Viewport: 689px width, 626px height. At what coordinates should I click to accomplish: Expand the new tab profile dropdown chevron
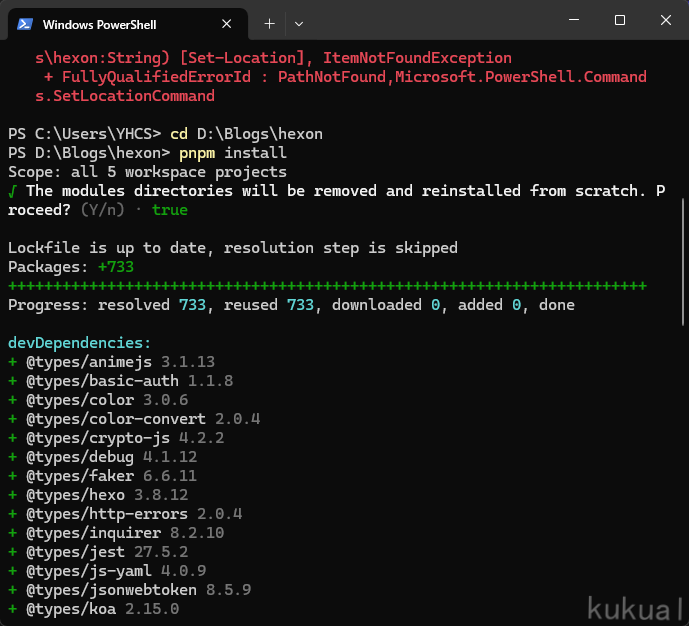[x=299, y=24]
